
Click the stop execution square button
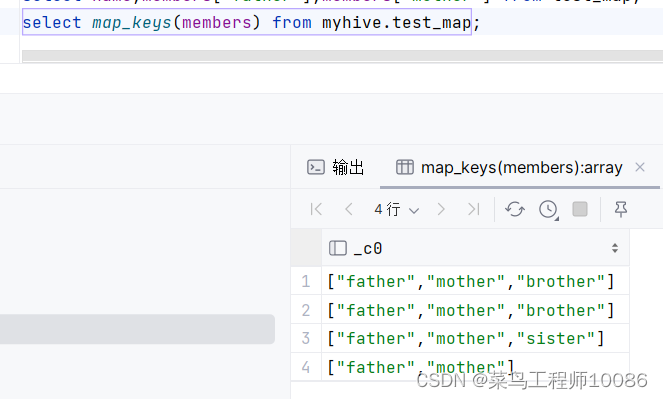(580, 209)
